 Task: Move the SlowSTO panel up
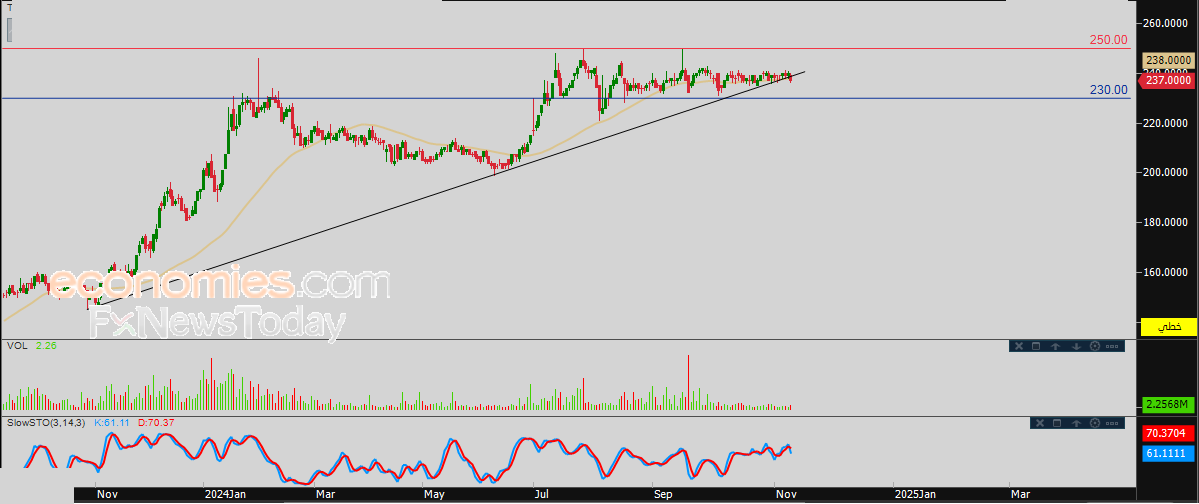coord(1077,423)
